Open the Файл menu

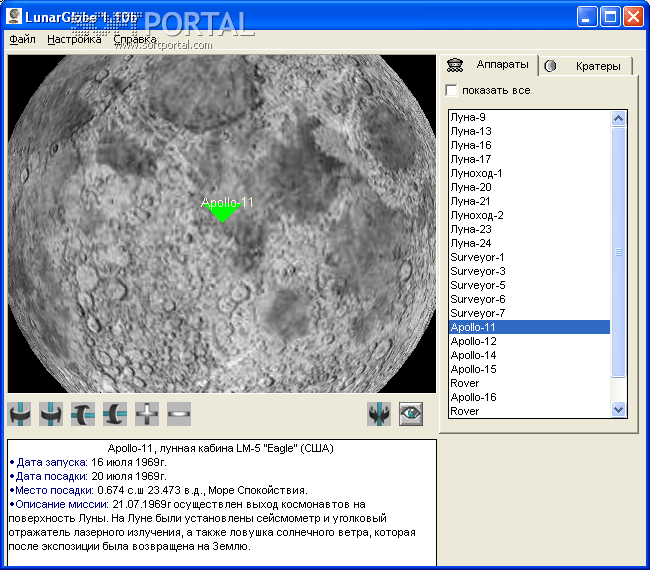[x=22, y=40]
